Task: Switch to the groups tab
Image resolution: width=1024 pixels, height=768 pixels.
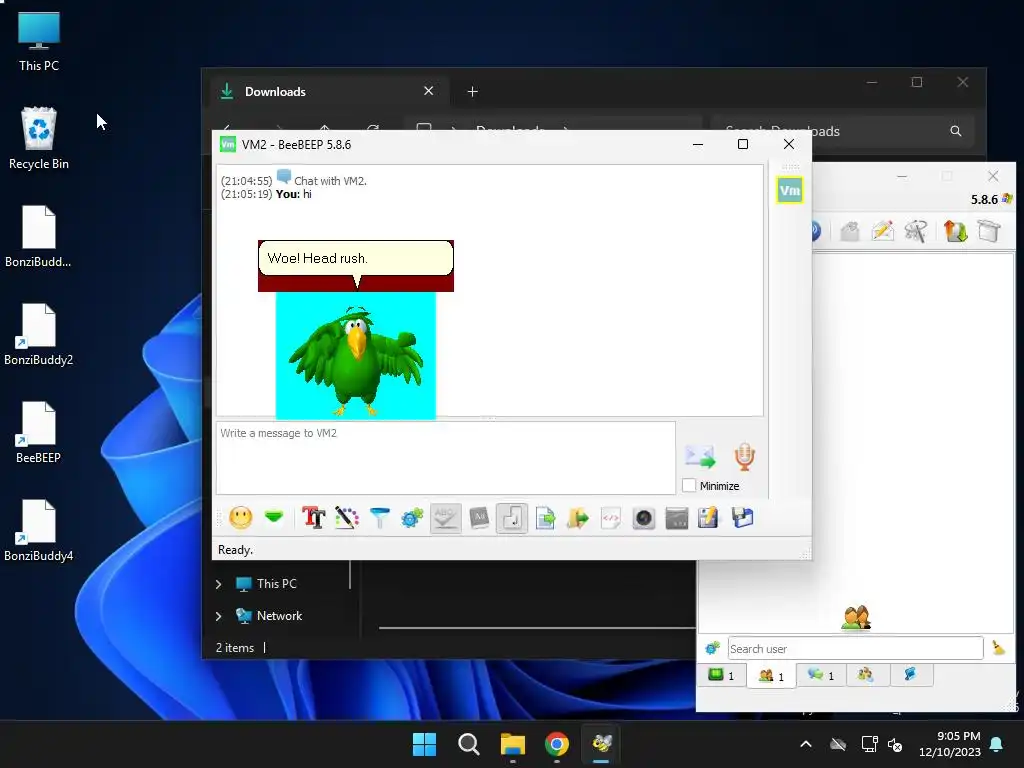Action: [x=866, y=675]
